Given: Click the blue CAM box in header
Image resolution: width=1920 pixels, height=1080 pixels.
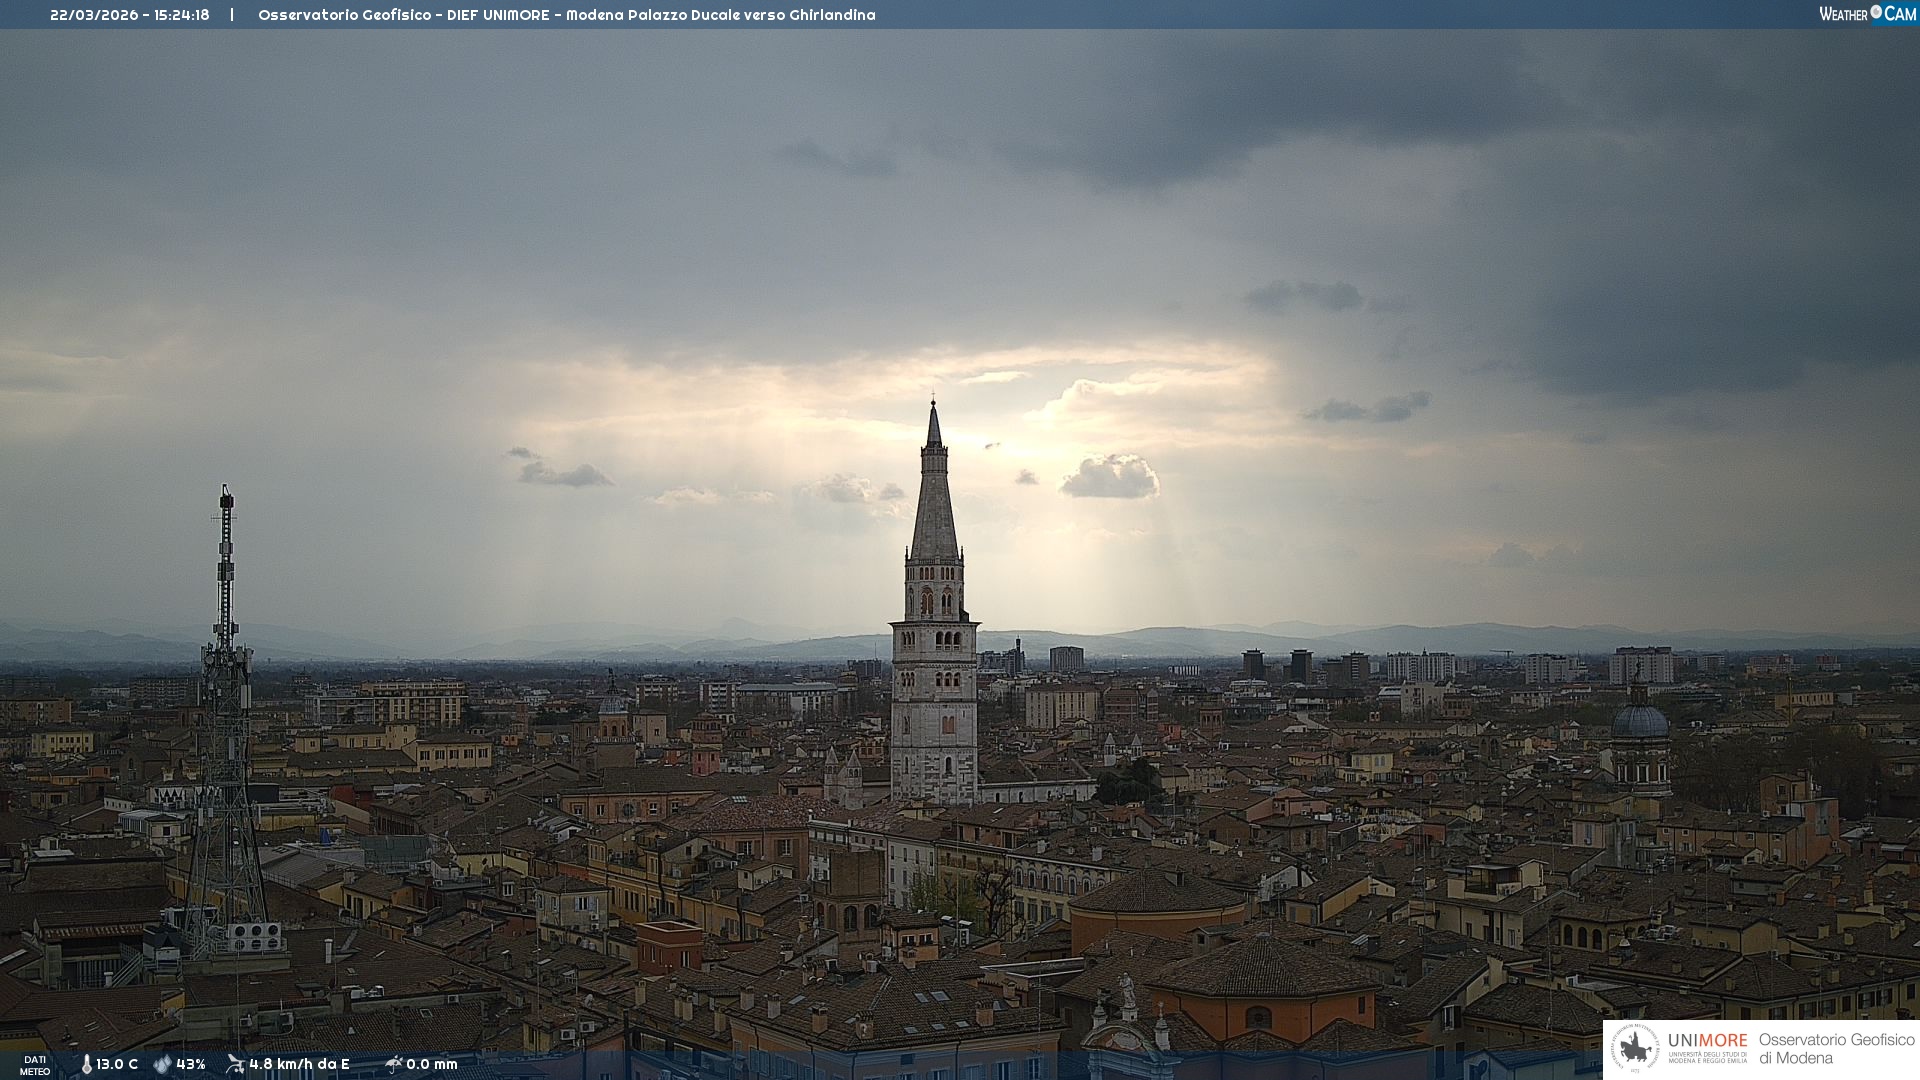Looking at the screenshot, I should [x=1900, y=13].
